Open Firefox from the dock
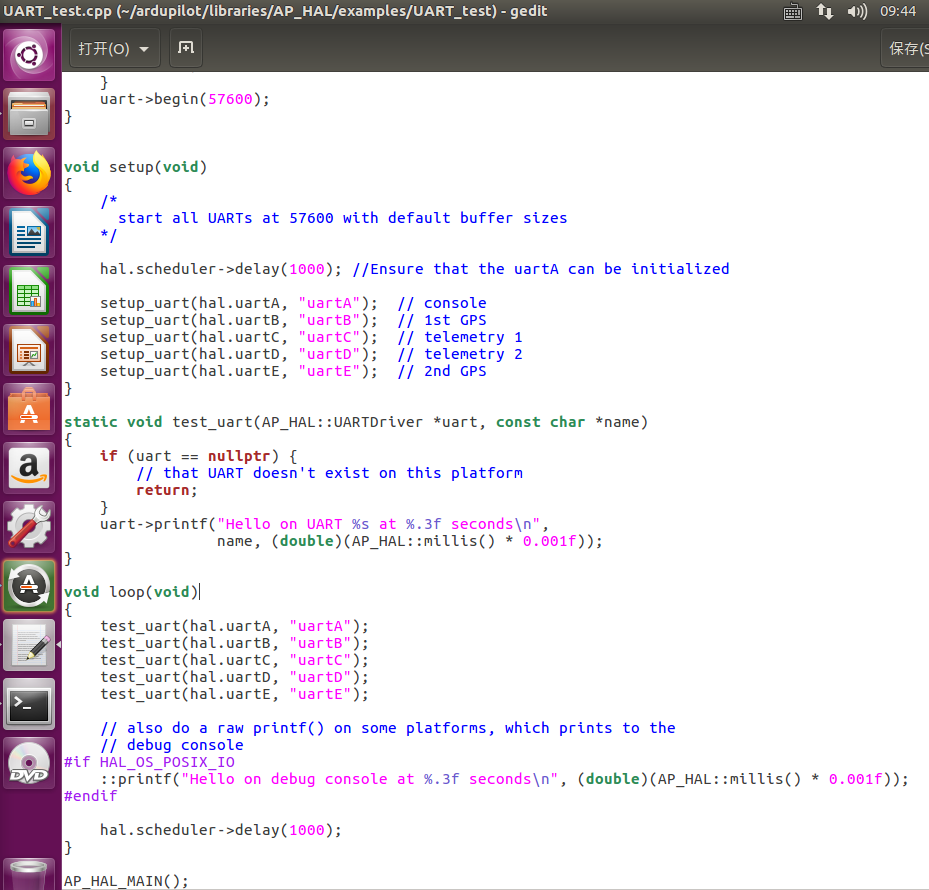This screenshot has width=929, height=890. (28, 172)
